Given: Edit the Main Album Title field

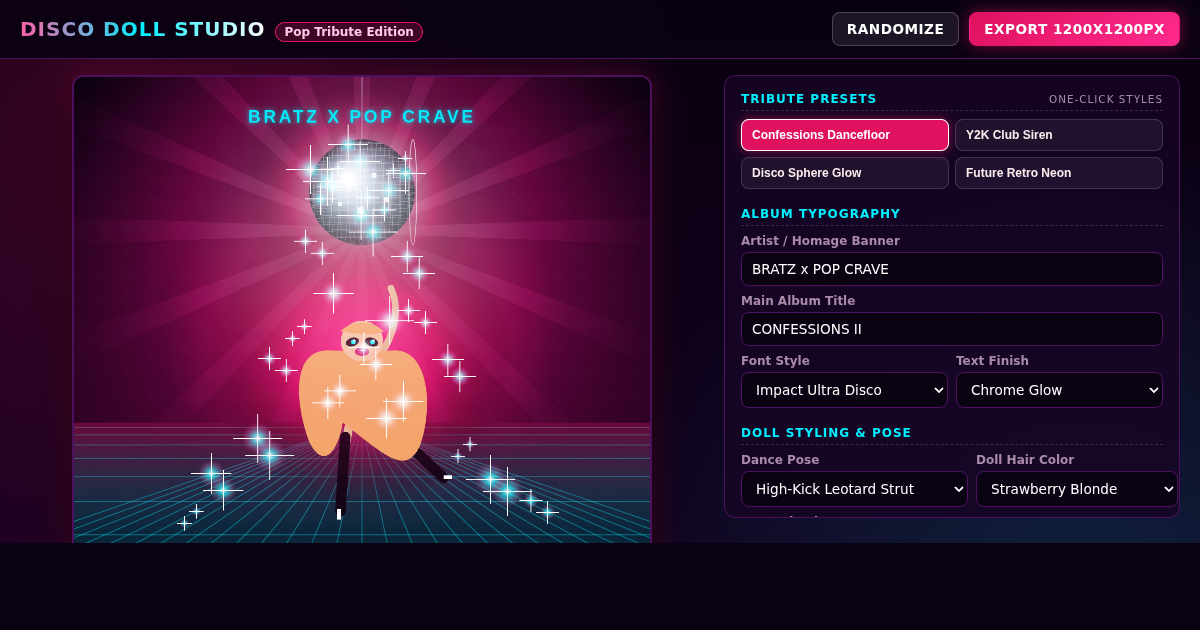Looking at the screenshot, I should (x=952, y=329).
